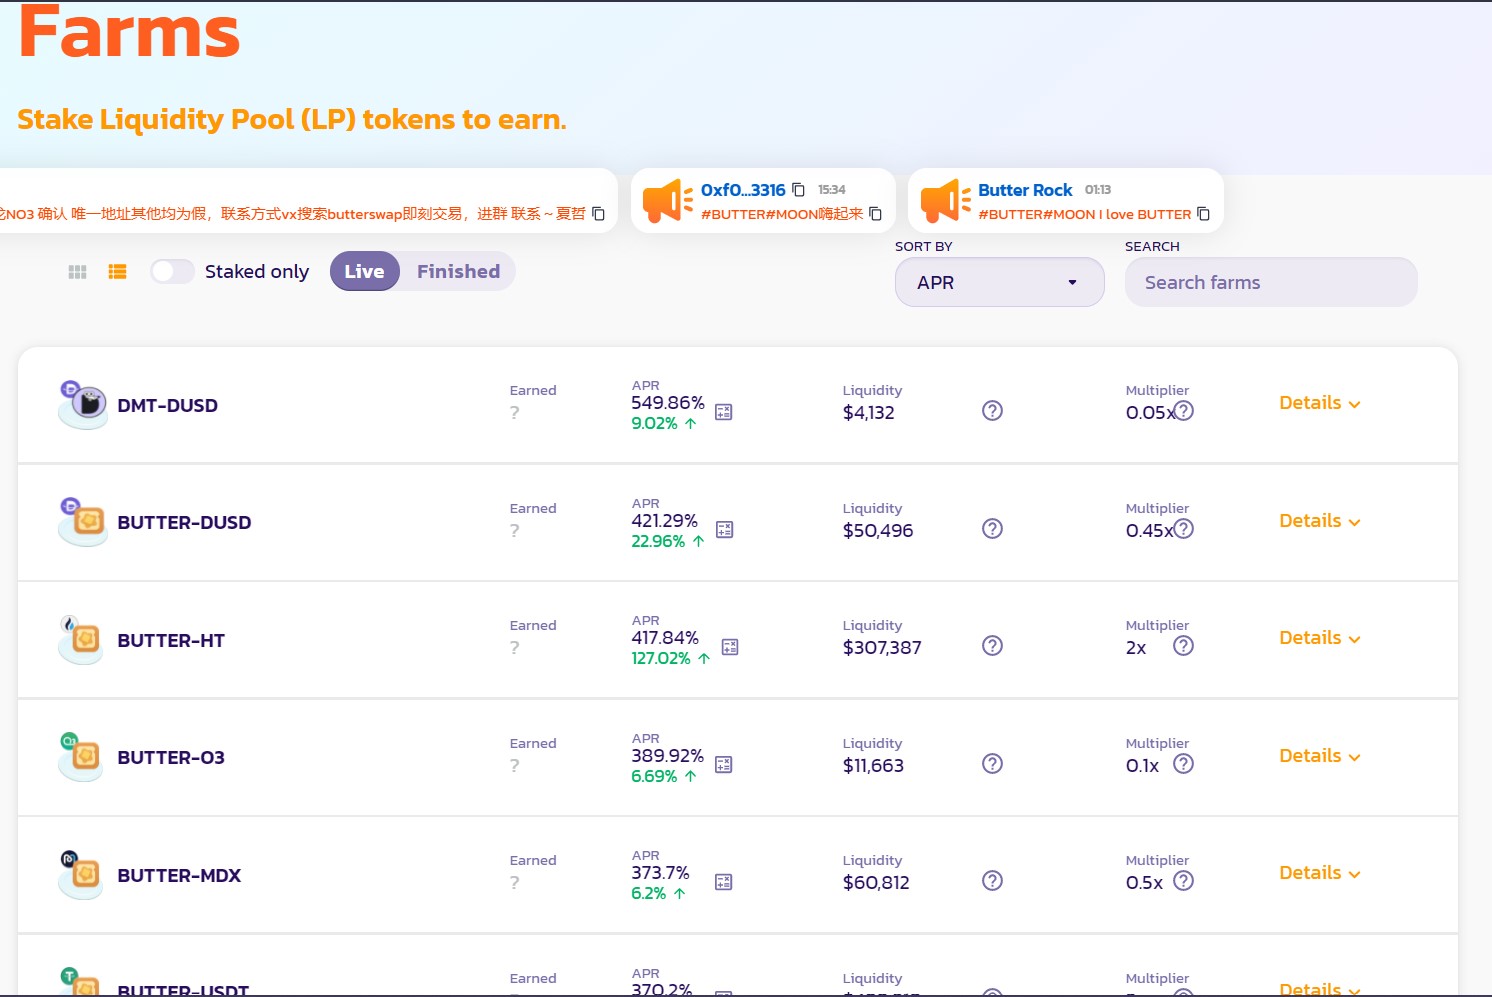This screenshot has height=997, width=1492.
Task: Show liquidity help for BUTTER-O3
Action: [x=992, y=764]
